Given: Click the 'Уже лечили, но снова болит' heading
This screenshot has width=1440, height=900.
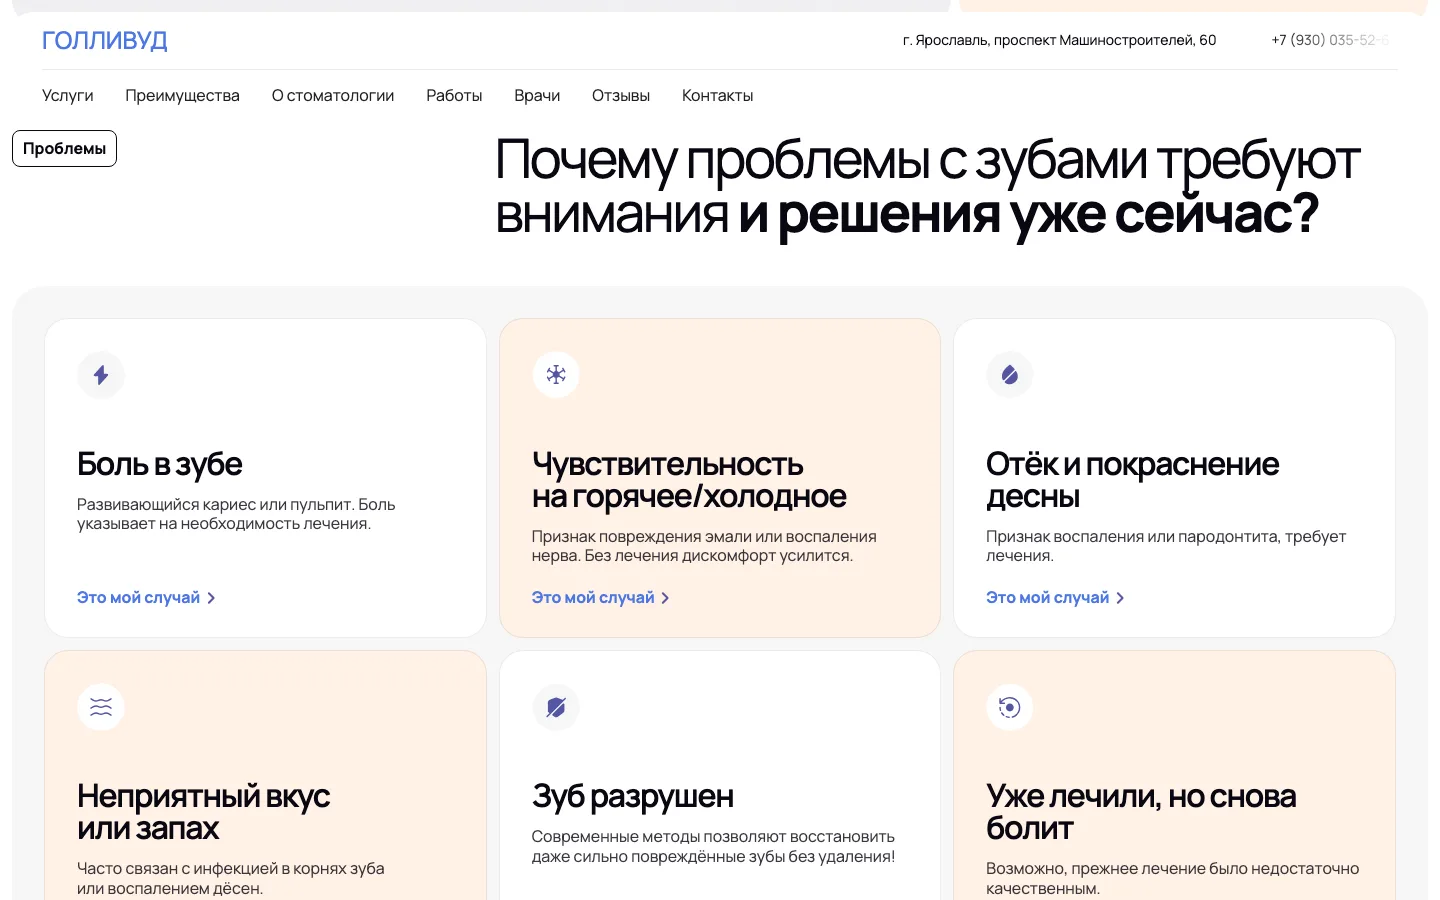Looking at the screenshot, I should [x=1141, y=812].
